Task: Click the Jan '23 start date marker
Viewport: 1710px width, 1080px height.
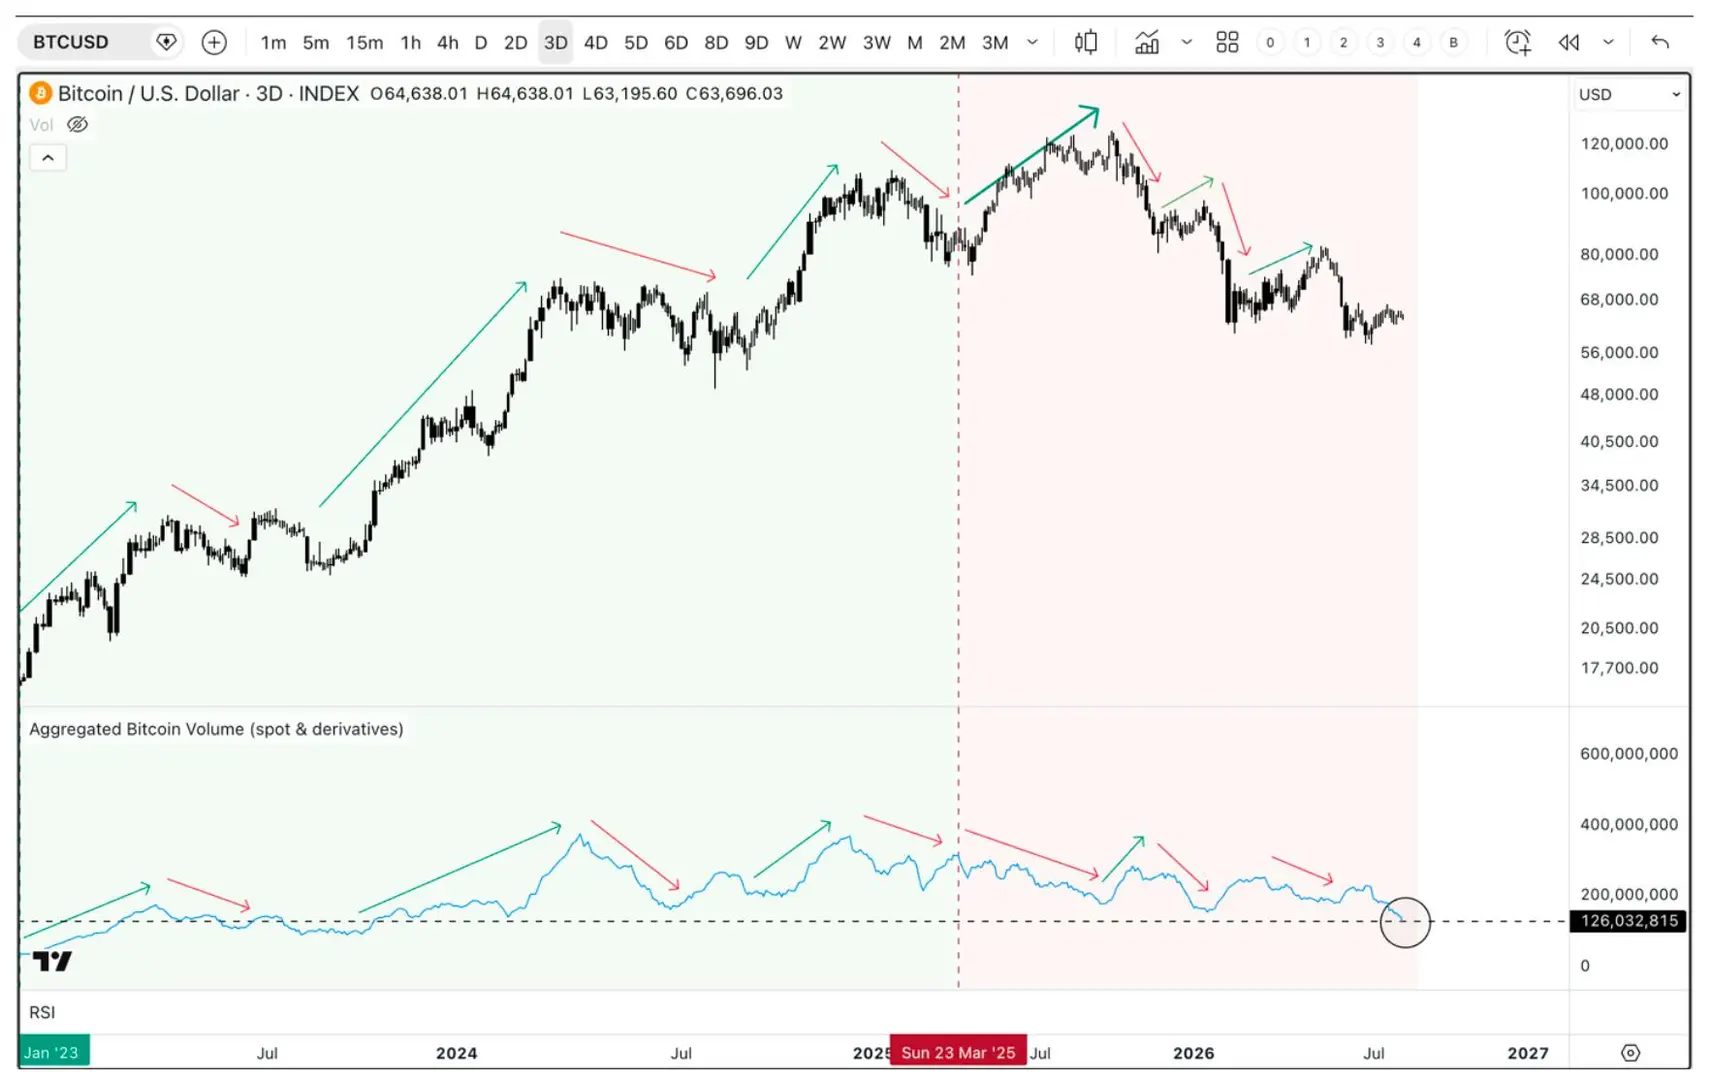Action: [53, 1052]
